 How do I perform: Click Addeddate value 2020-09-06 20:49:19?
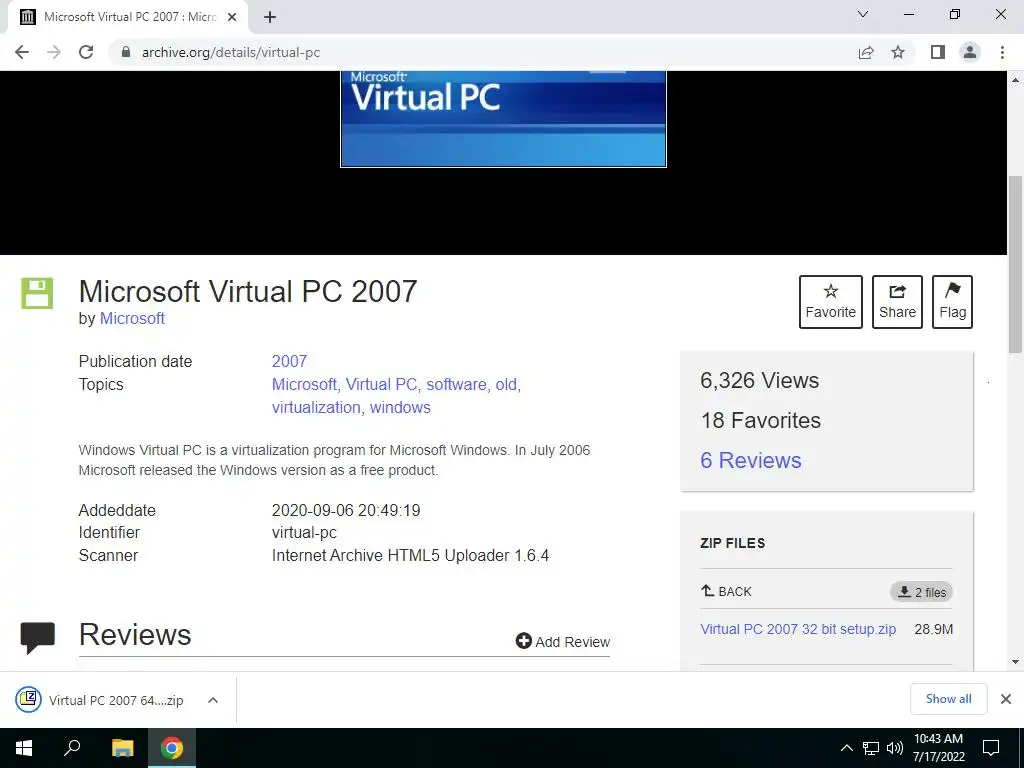click(x=346, y=510)
